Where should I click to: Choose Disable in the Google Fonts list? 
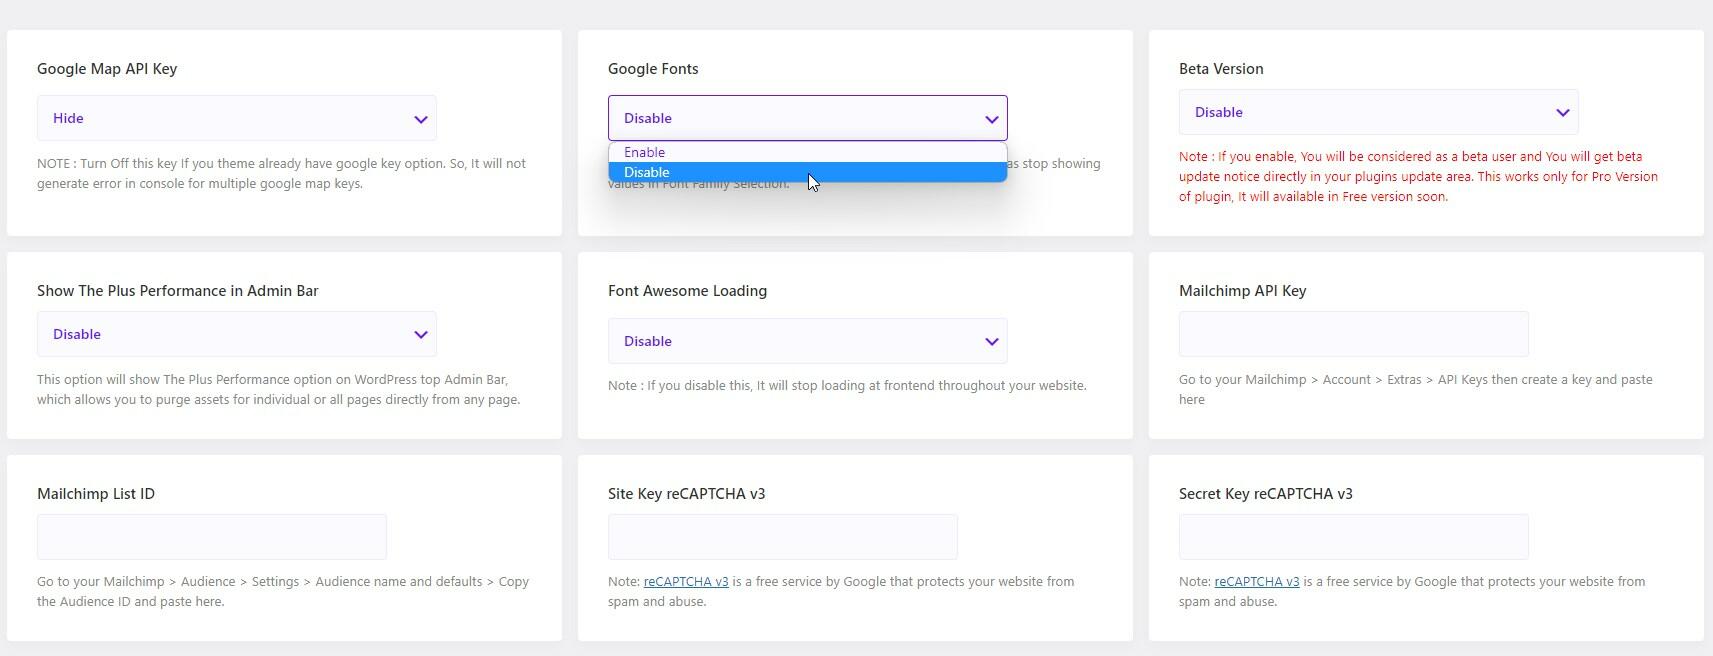(x=807, y=172)
